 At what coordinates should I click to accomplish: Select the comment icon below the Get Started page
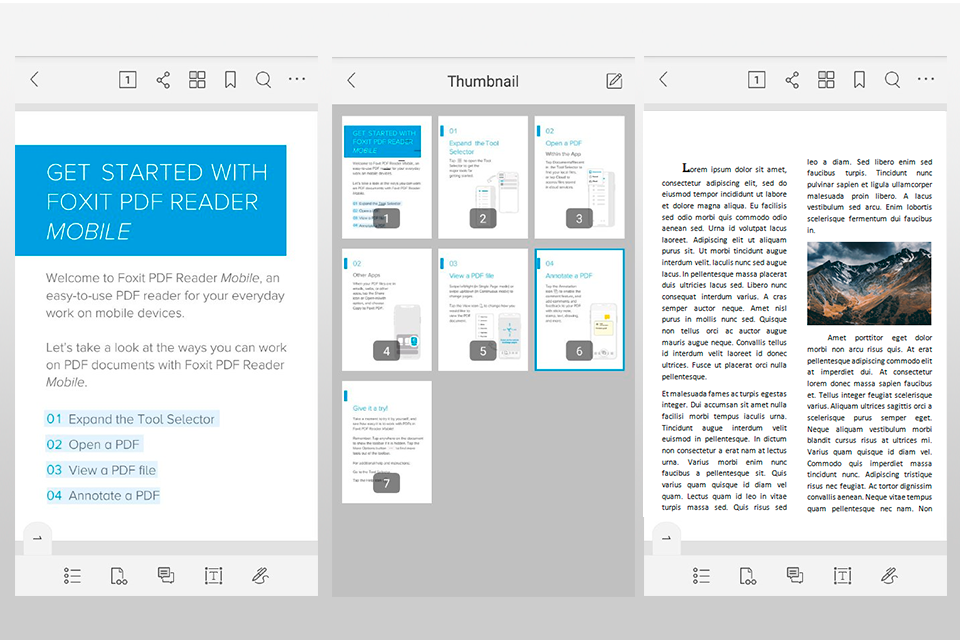point(166,575)
